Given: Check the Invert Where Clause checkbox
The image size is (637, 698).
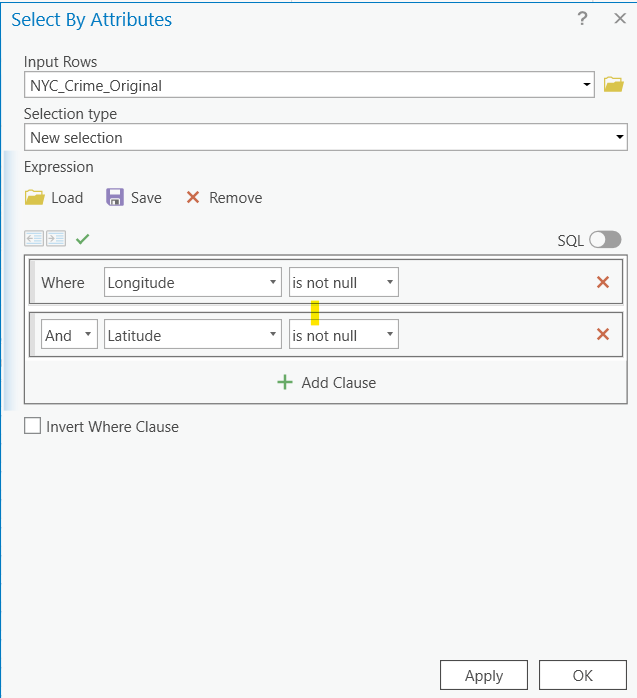Looking at the screenshot, I should click(x=34, y=426).
